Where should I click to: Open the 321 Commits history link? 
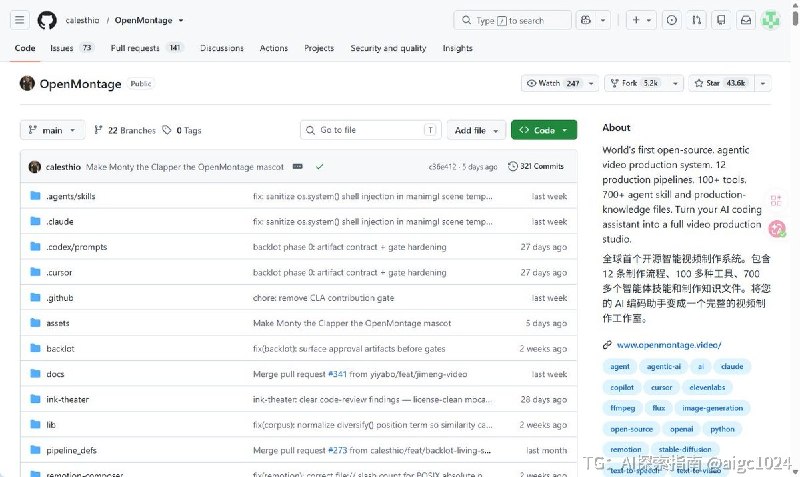[x=536, y=166]
